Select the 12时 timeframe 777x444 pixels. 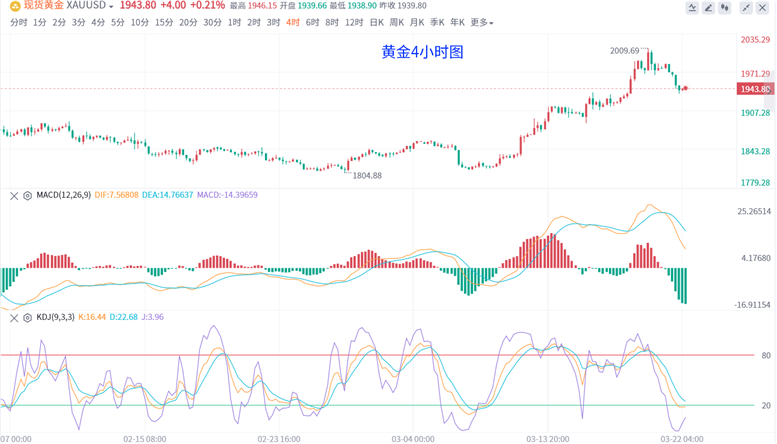pos(354,22)
